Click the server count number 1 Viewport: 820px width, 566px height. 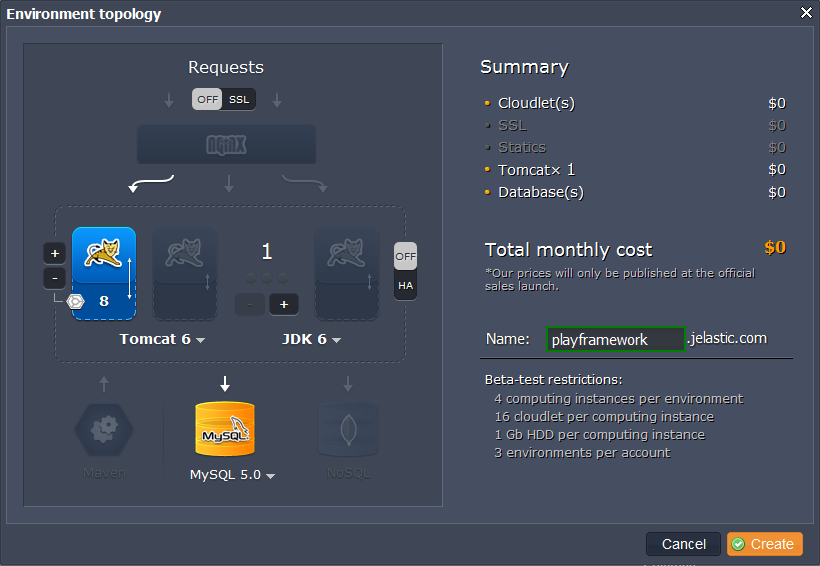coord(267,252)
